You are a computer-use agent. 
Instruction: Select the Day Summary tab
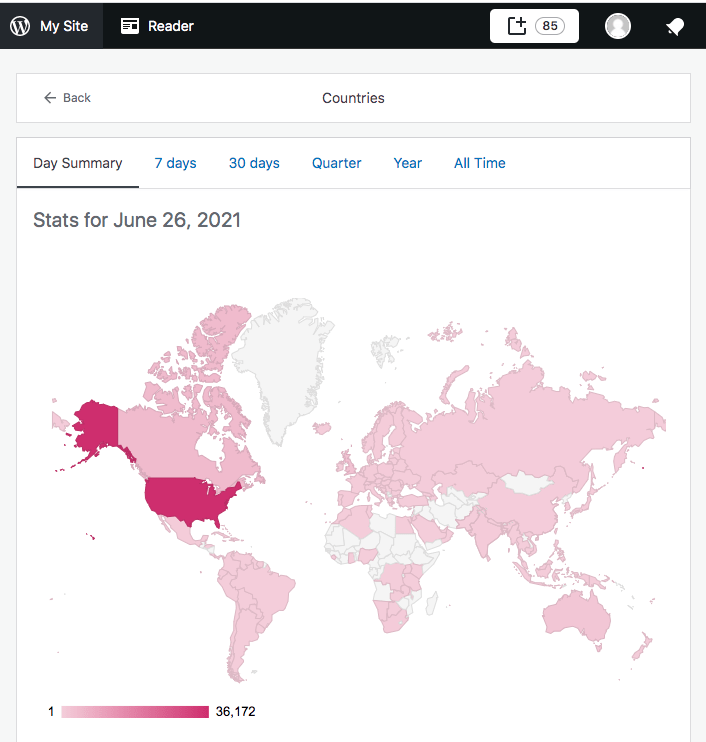(78, 163)
